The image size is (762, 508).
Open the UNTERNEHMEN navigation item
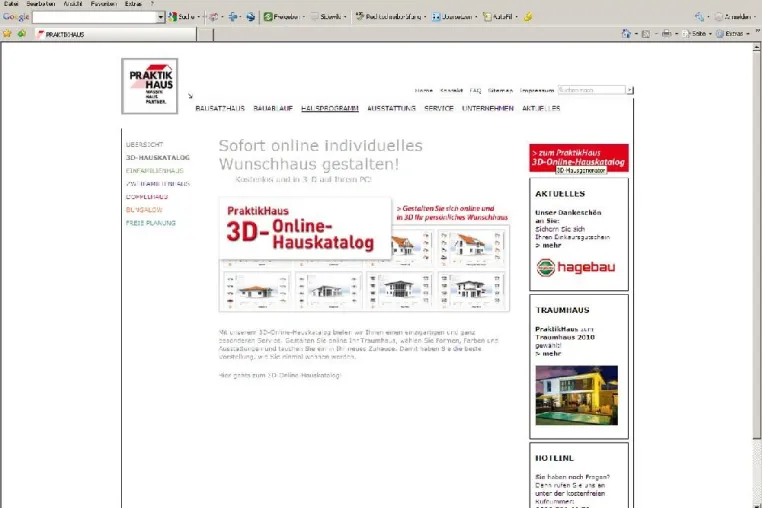(x=487, y=108)
